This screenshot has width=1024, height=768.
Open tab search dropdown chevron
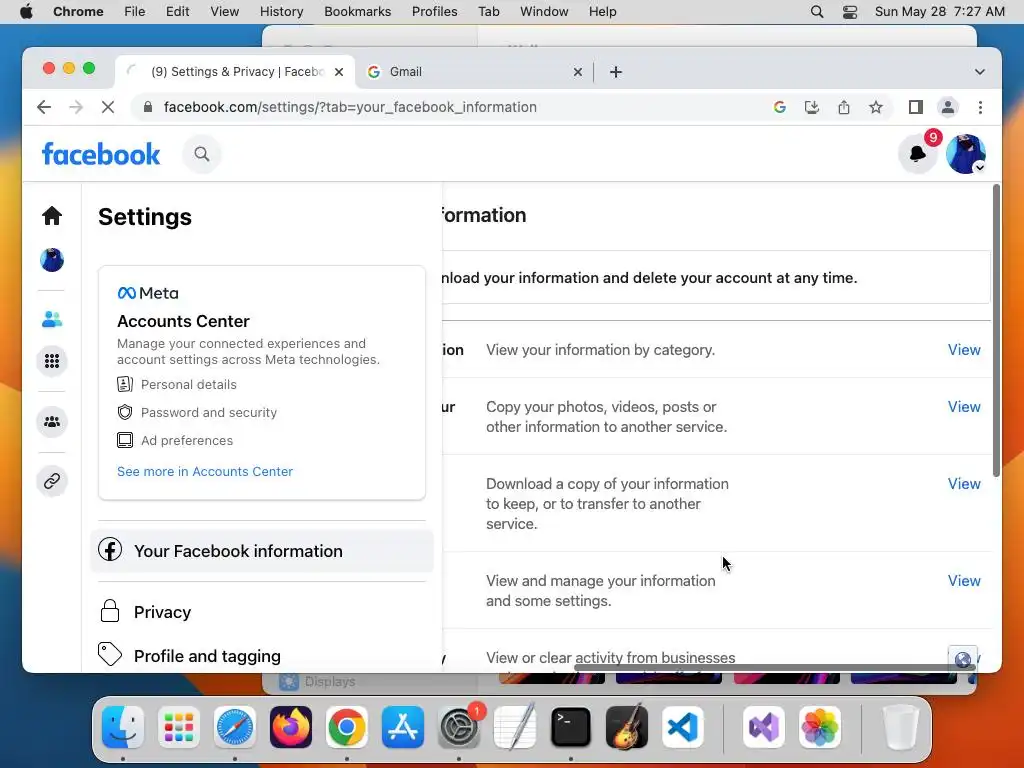tap(980, 72)
